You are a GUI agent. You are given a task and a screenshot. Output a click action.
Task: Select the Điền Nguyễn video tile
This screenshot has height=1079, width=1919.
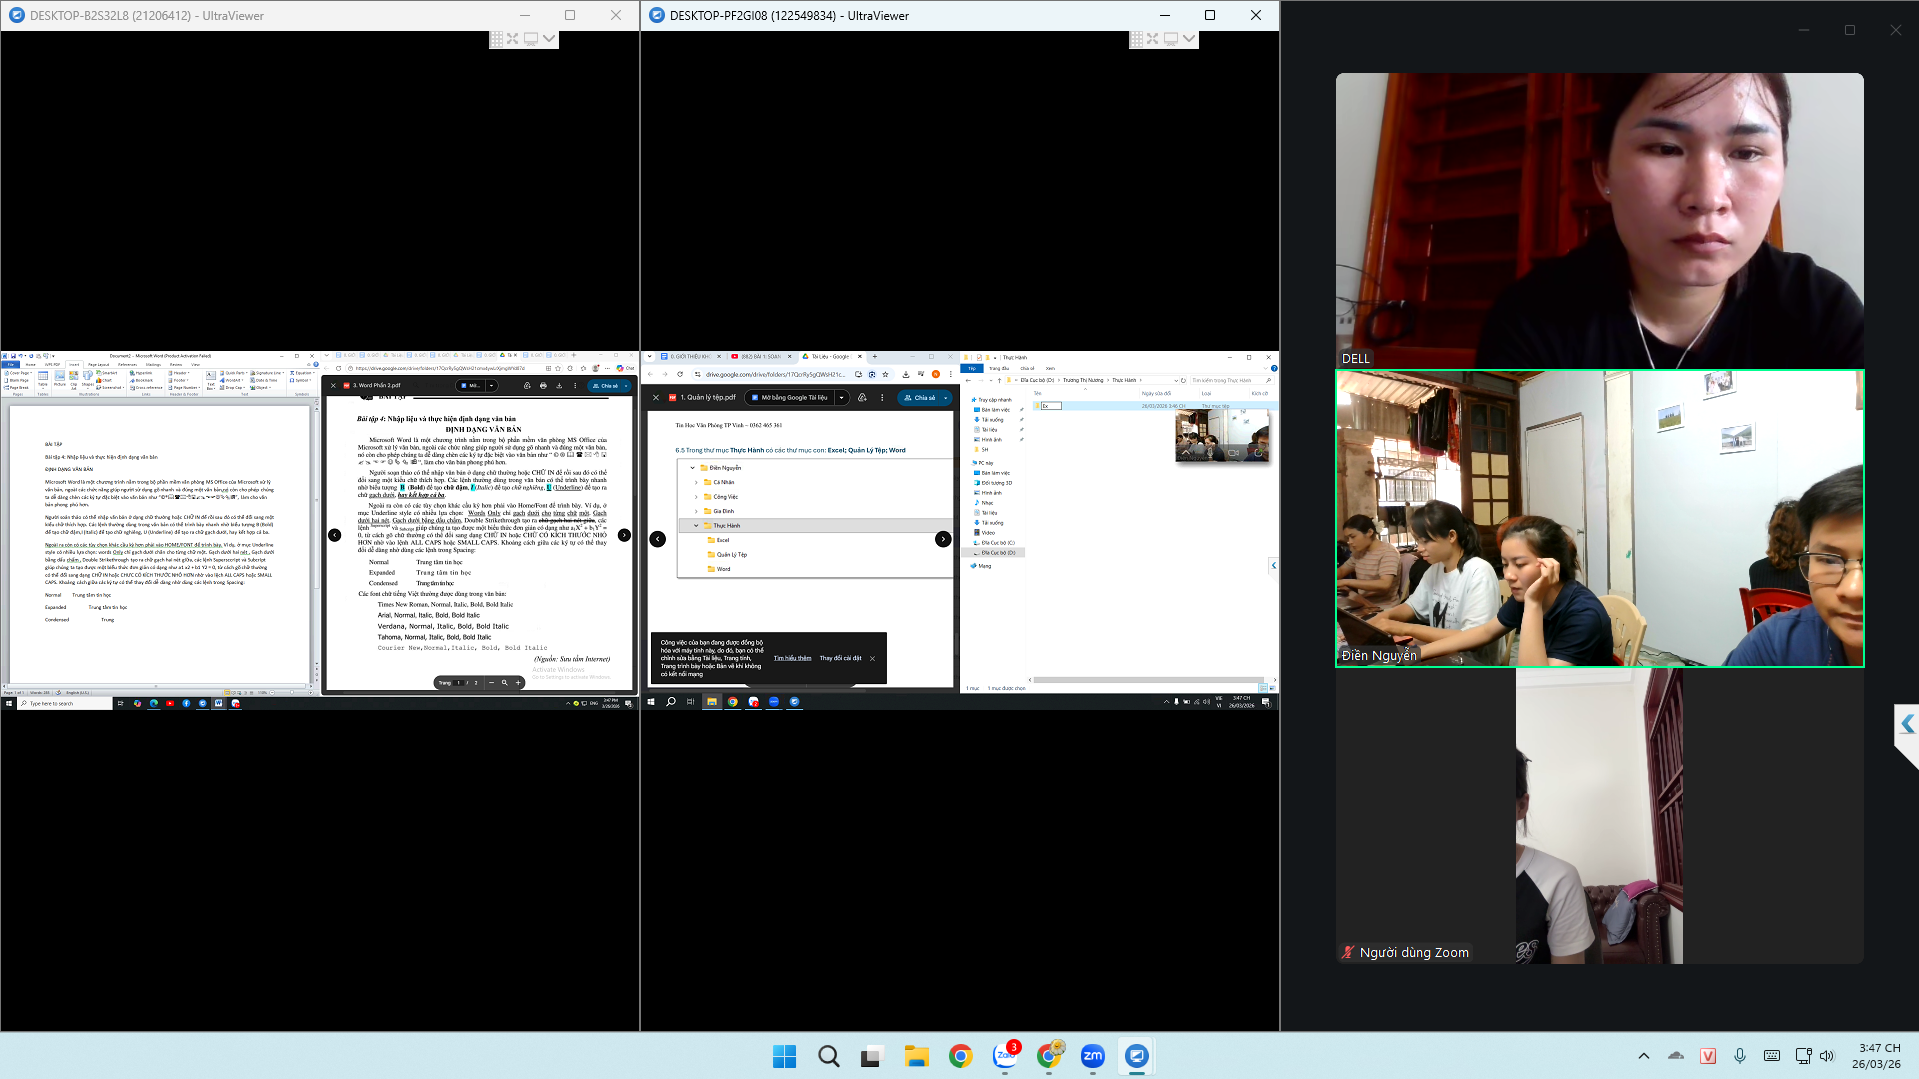tap(1599, 518)
